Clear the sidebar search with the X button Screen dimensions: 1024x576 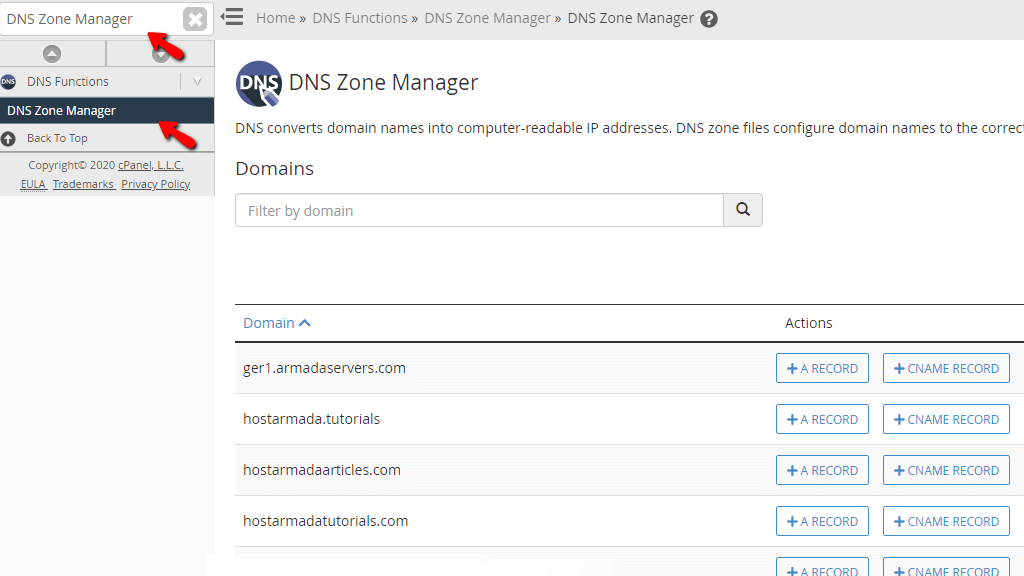(x=195, y=19)
